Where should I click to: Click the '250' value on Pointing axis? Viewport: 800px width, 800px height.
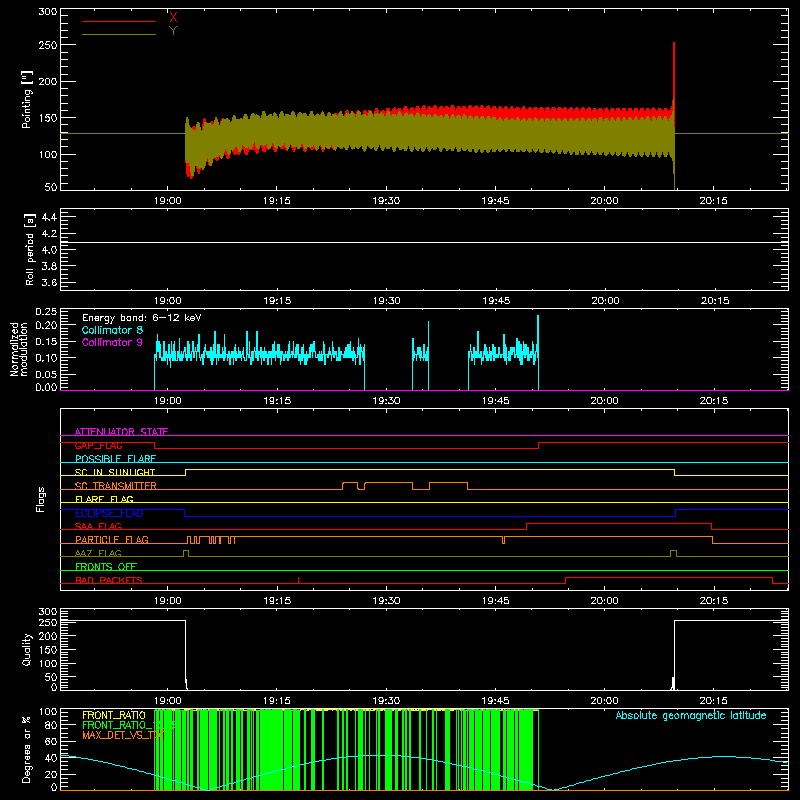pos(47,45)
